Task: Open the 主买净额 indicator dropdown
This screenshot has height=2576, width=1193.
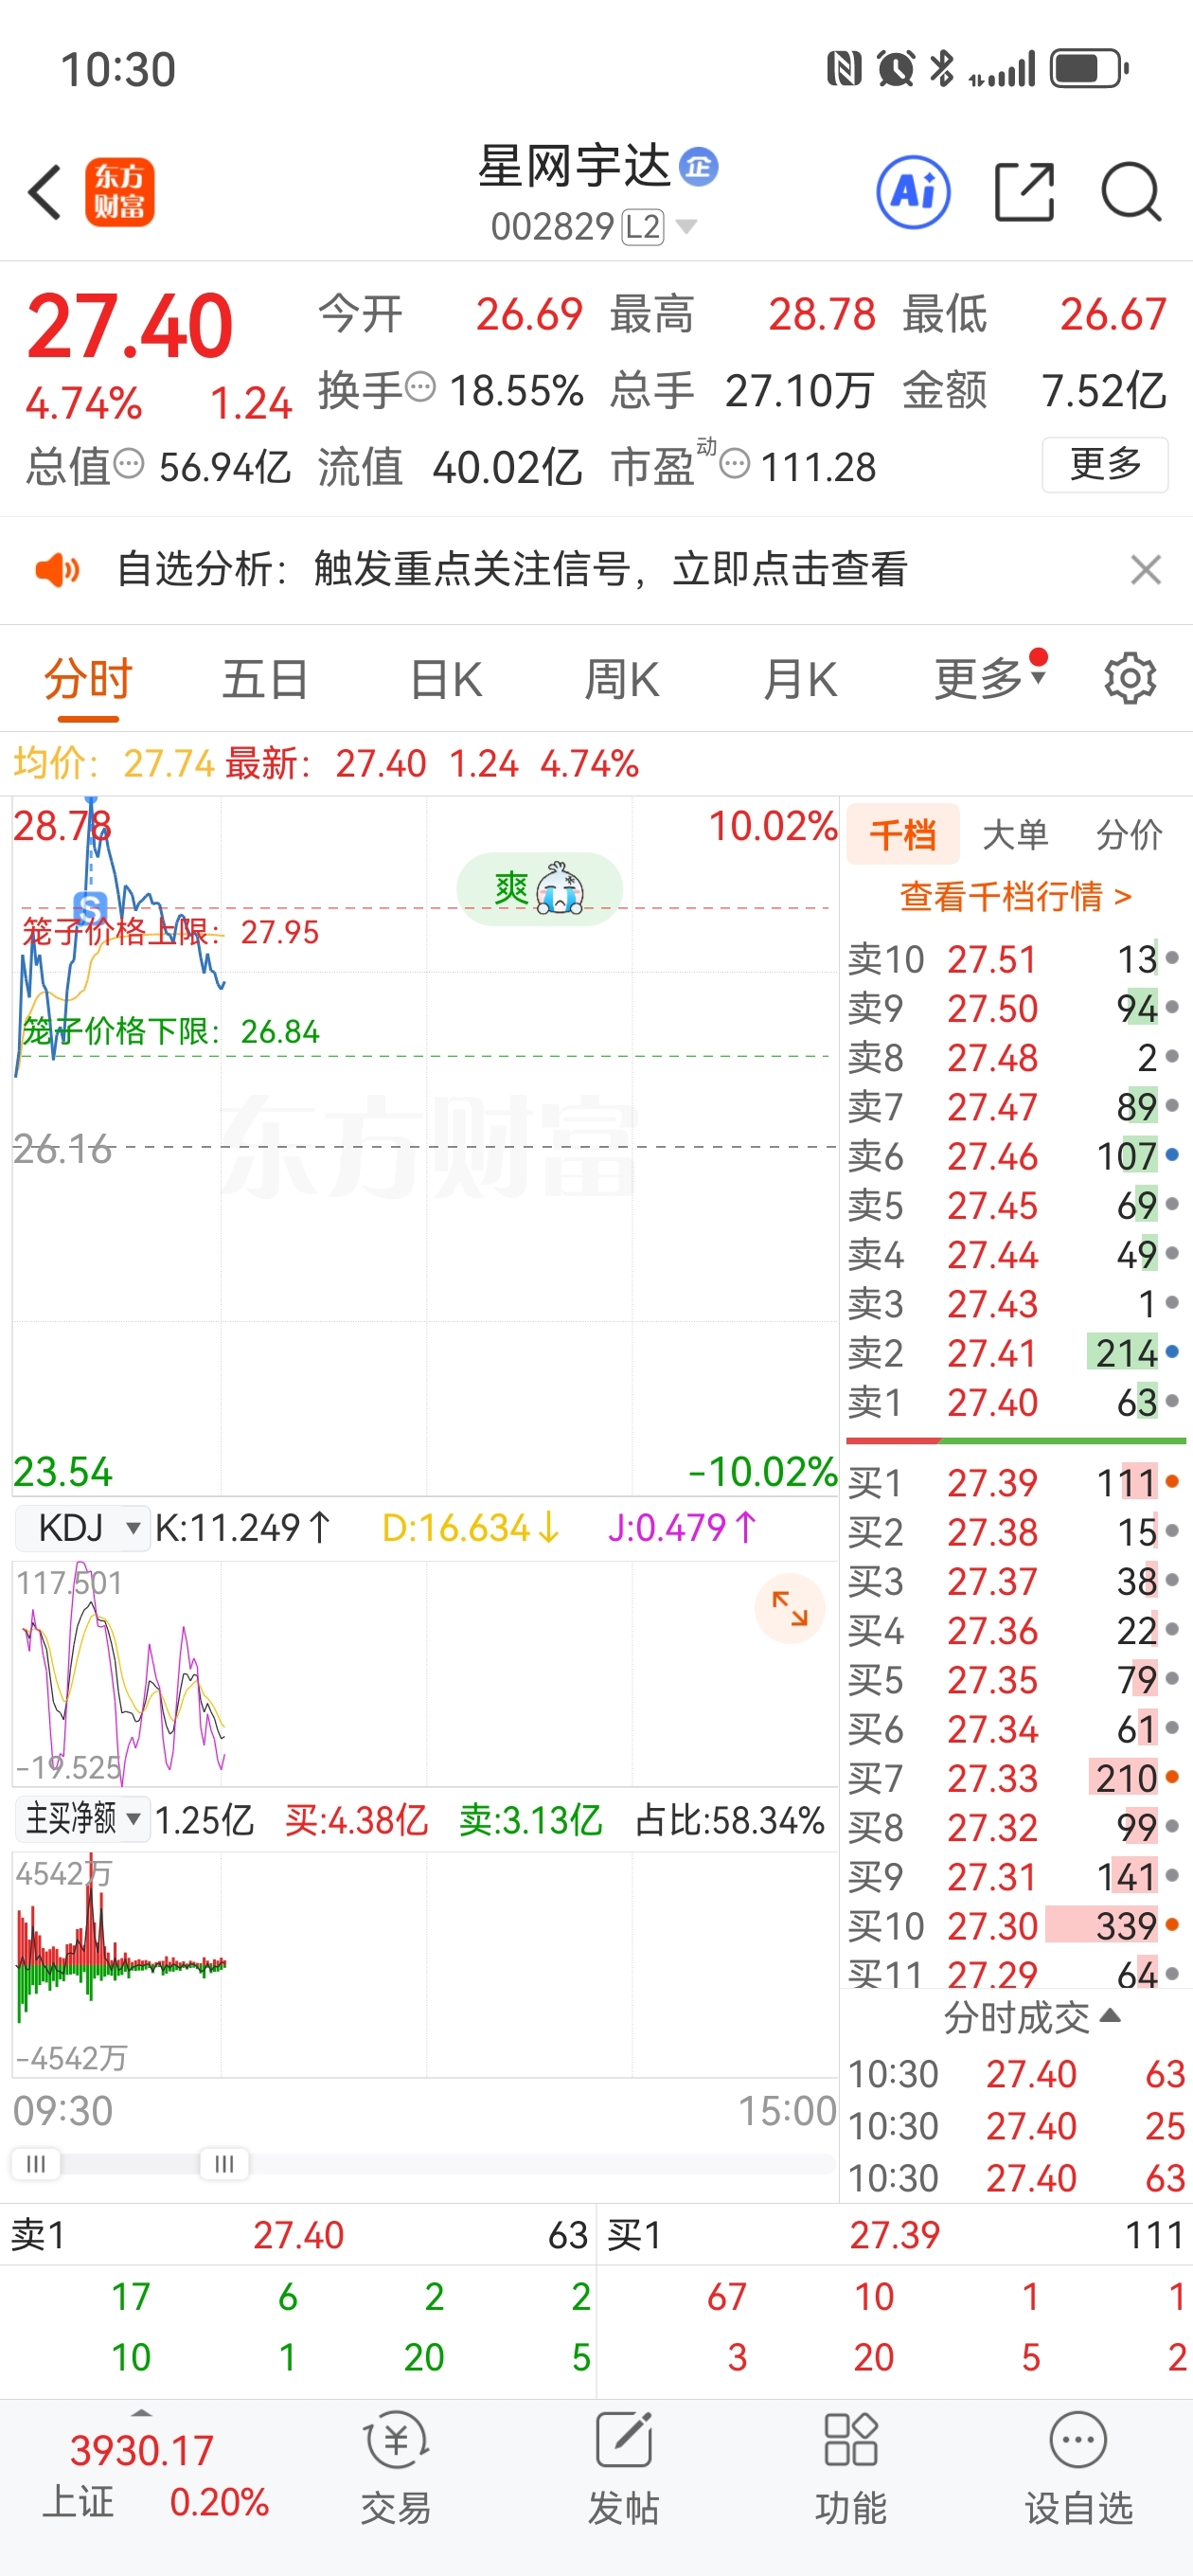Action: [x=82, y=1819]
